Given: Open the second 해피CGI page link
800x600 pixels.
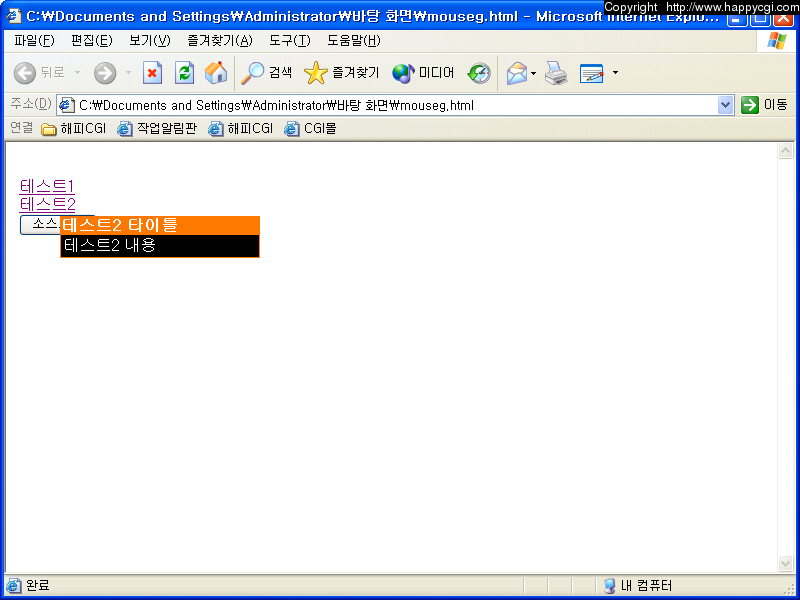Looking at the screenshot, I should [x=240, y=129].
